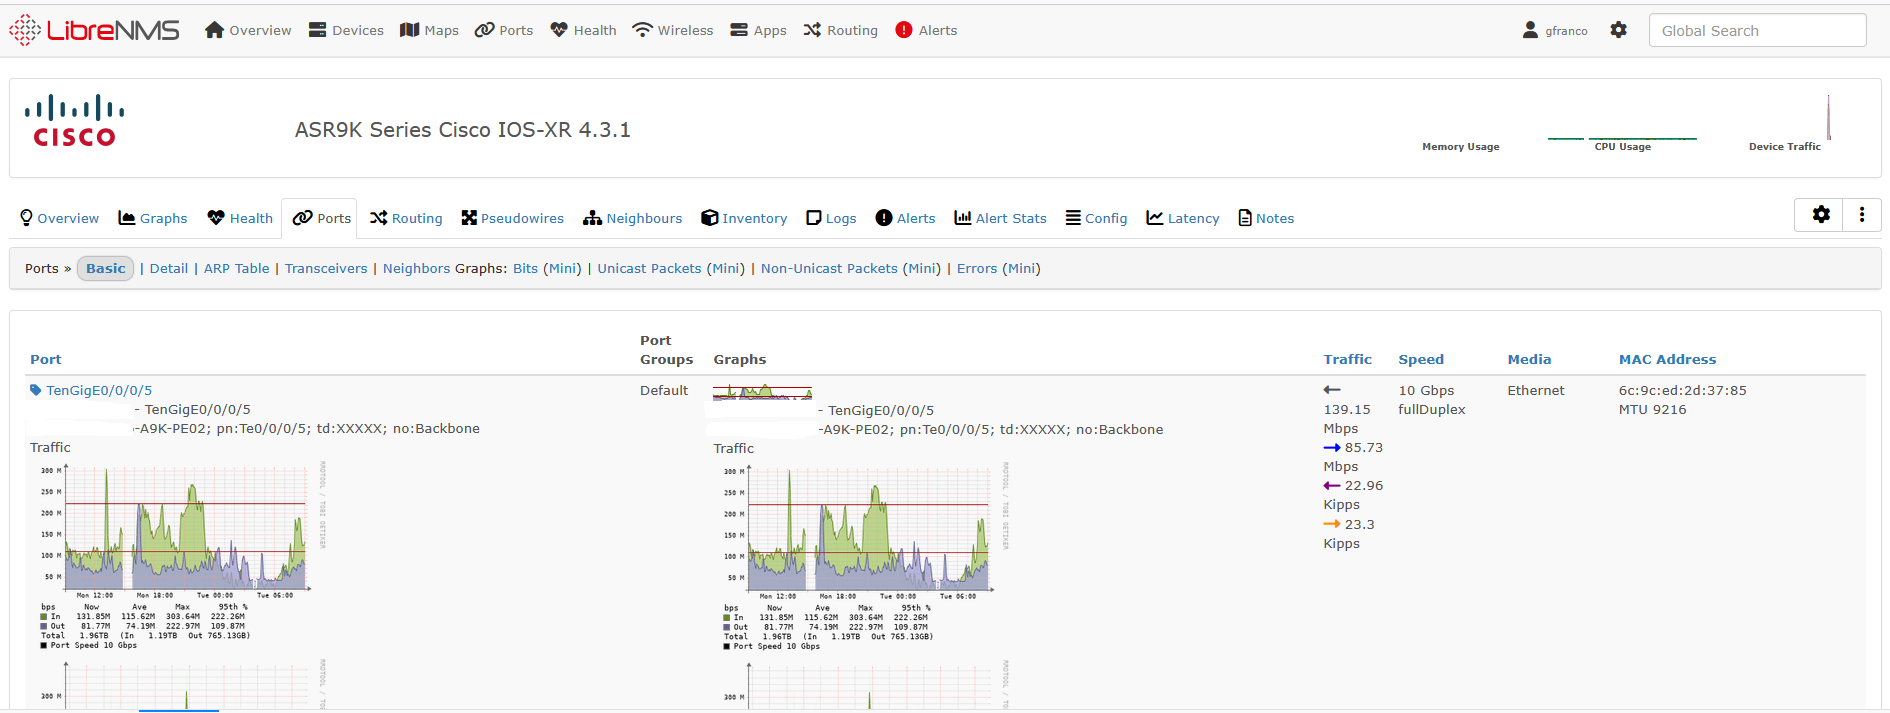Show Bits graphs for ports
The width and height of the screenshot is (1890, 713).
[x=525, y=268]
